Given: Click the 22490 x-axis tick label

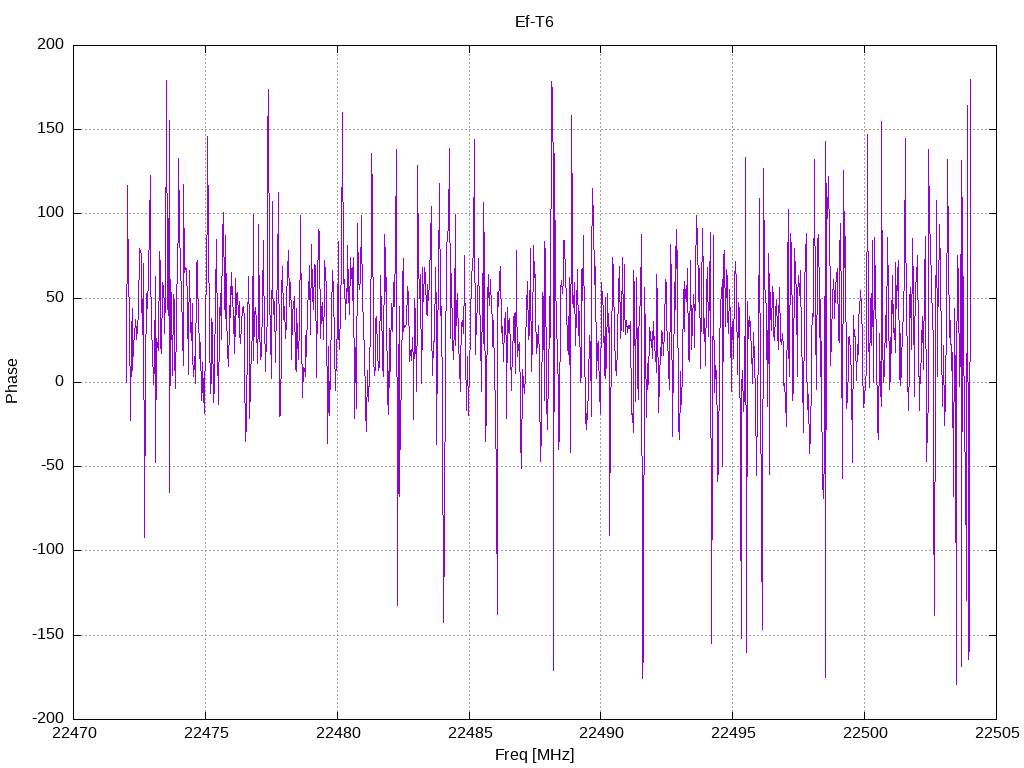Looking at the screenshot, I should coord(601,733).
